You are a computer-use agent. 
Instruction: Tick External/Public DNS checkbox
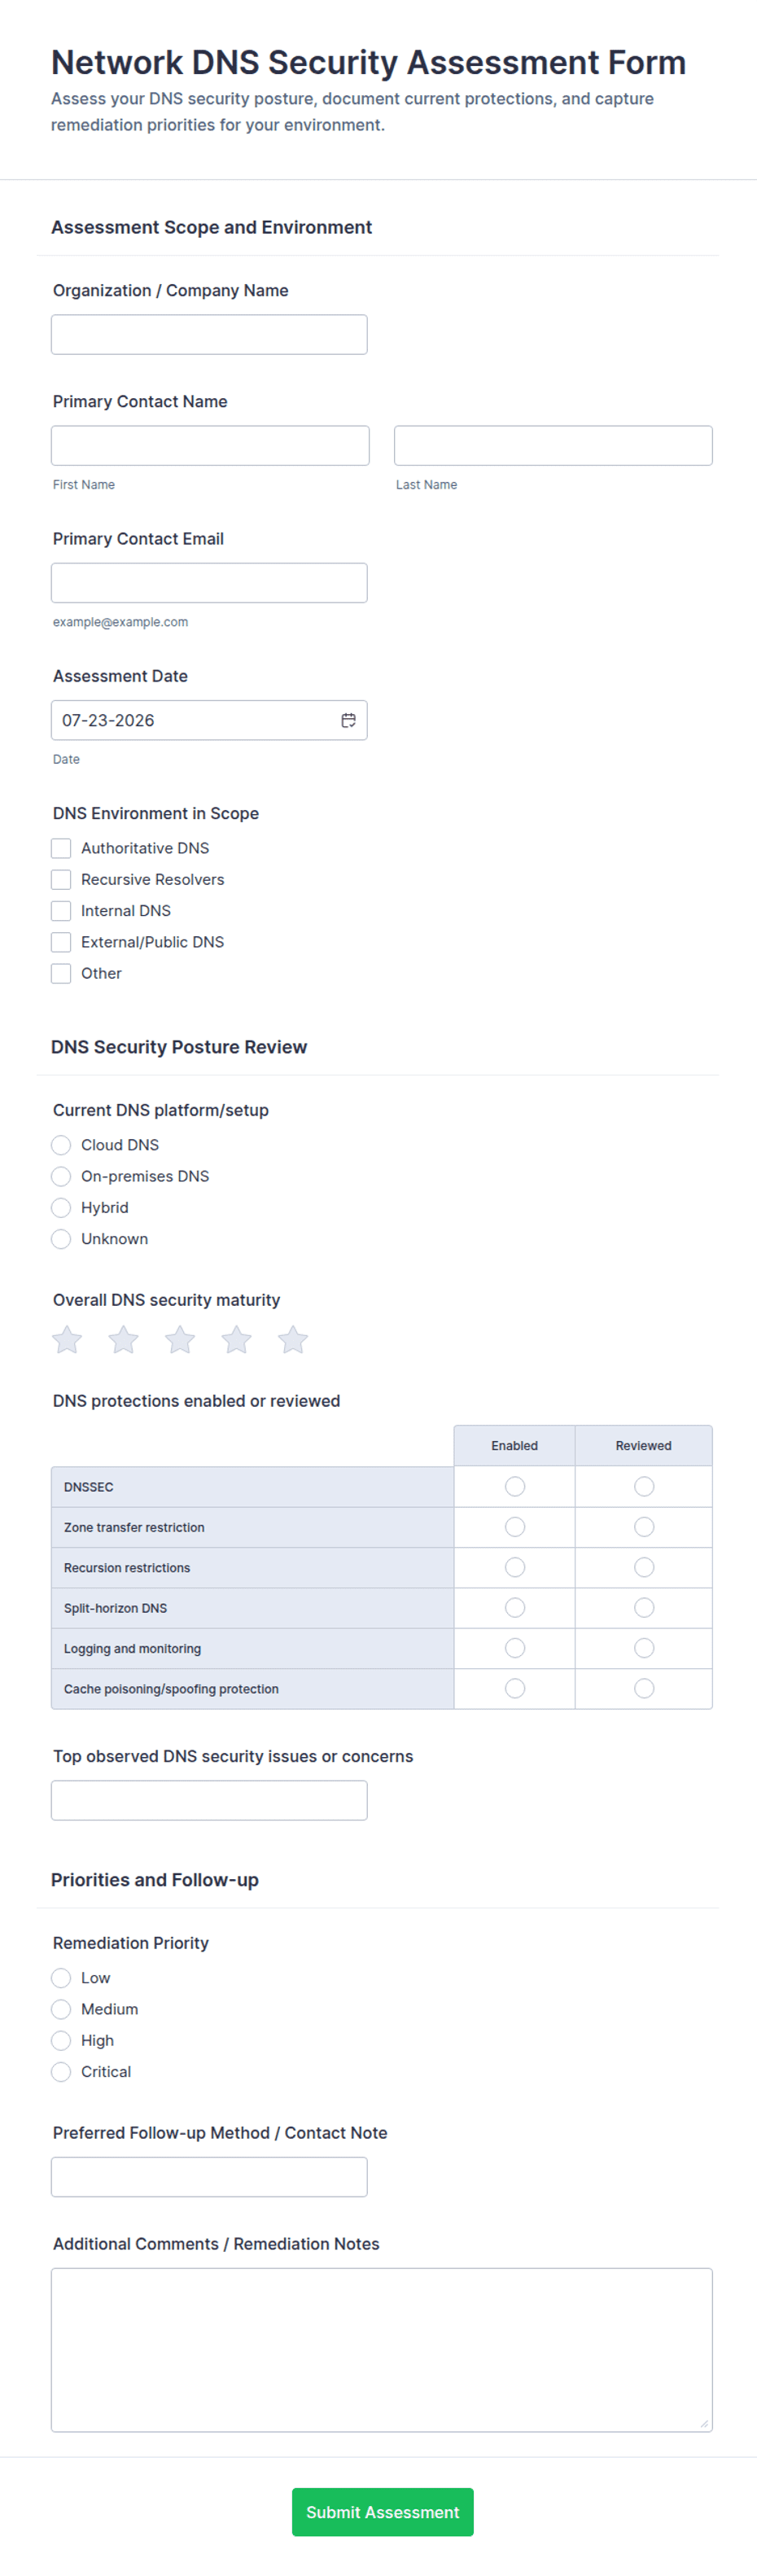click(x=61, y=942)
